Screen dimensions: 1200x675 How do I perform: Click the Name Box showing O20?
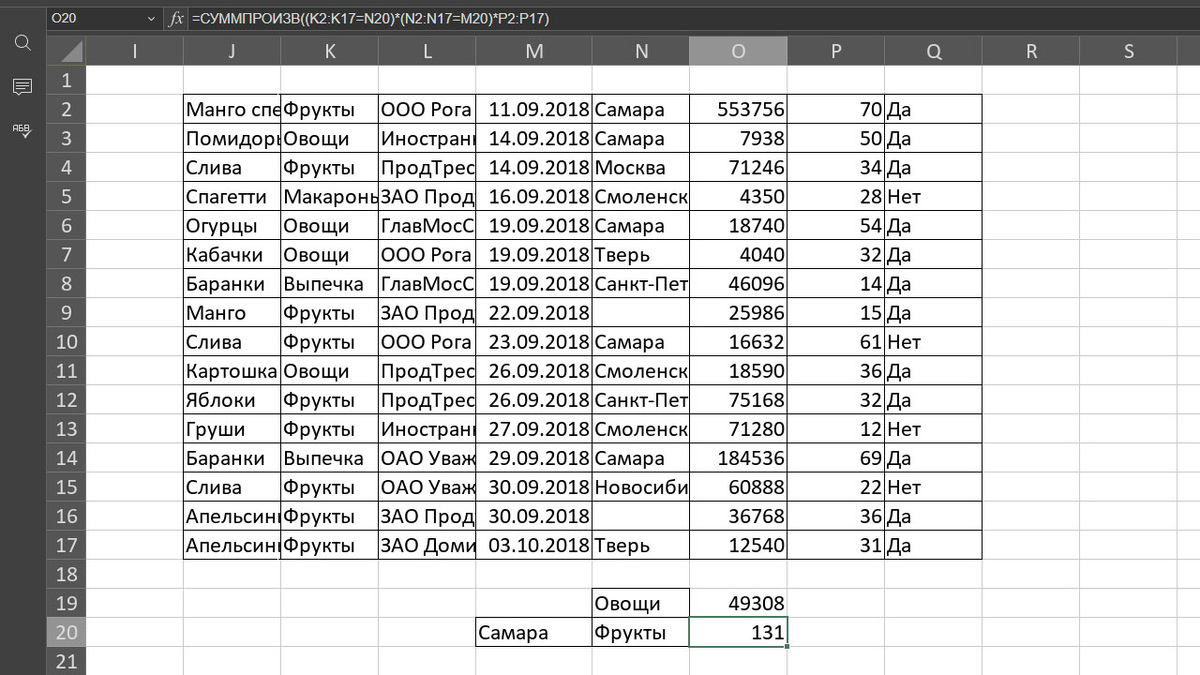pyautogui.click(x=95, y=18)
